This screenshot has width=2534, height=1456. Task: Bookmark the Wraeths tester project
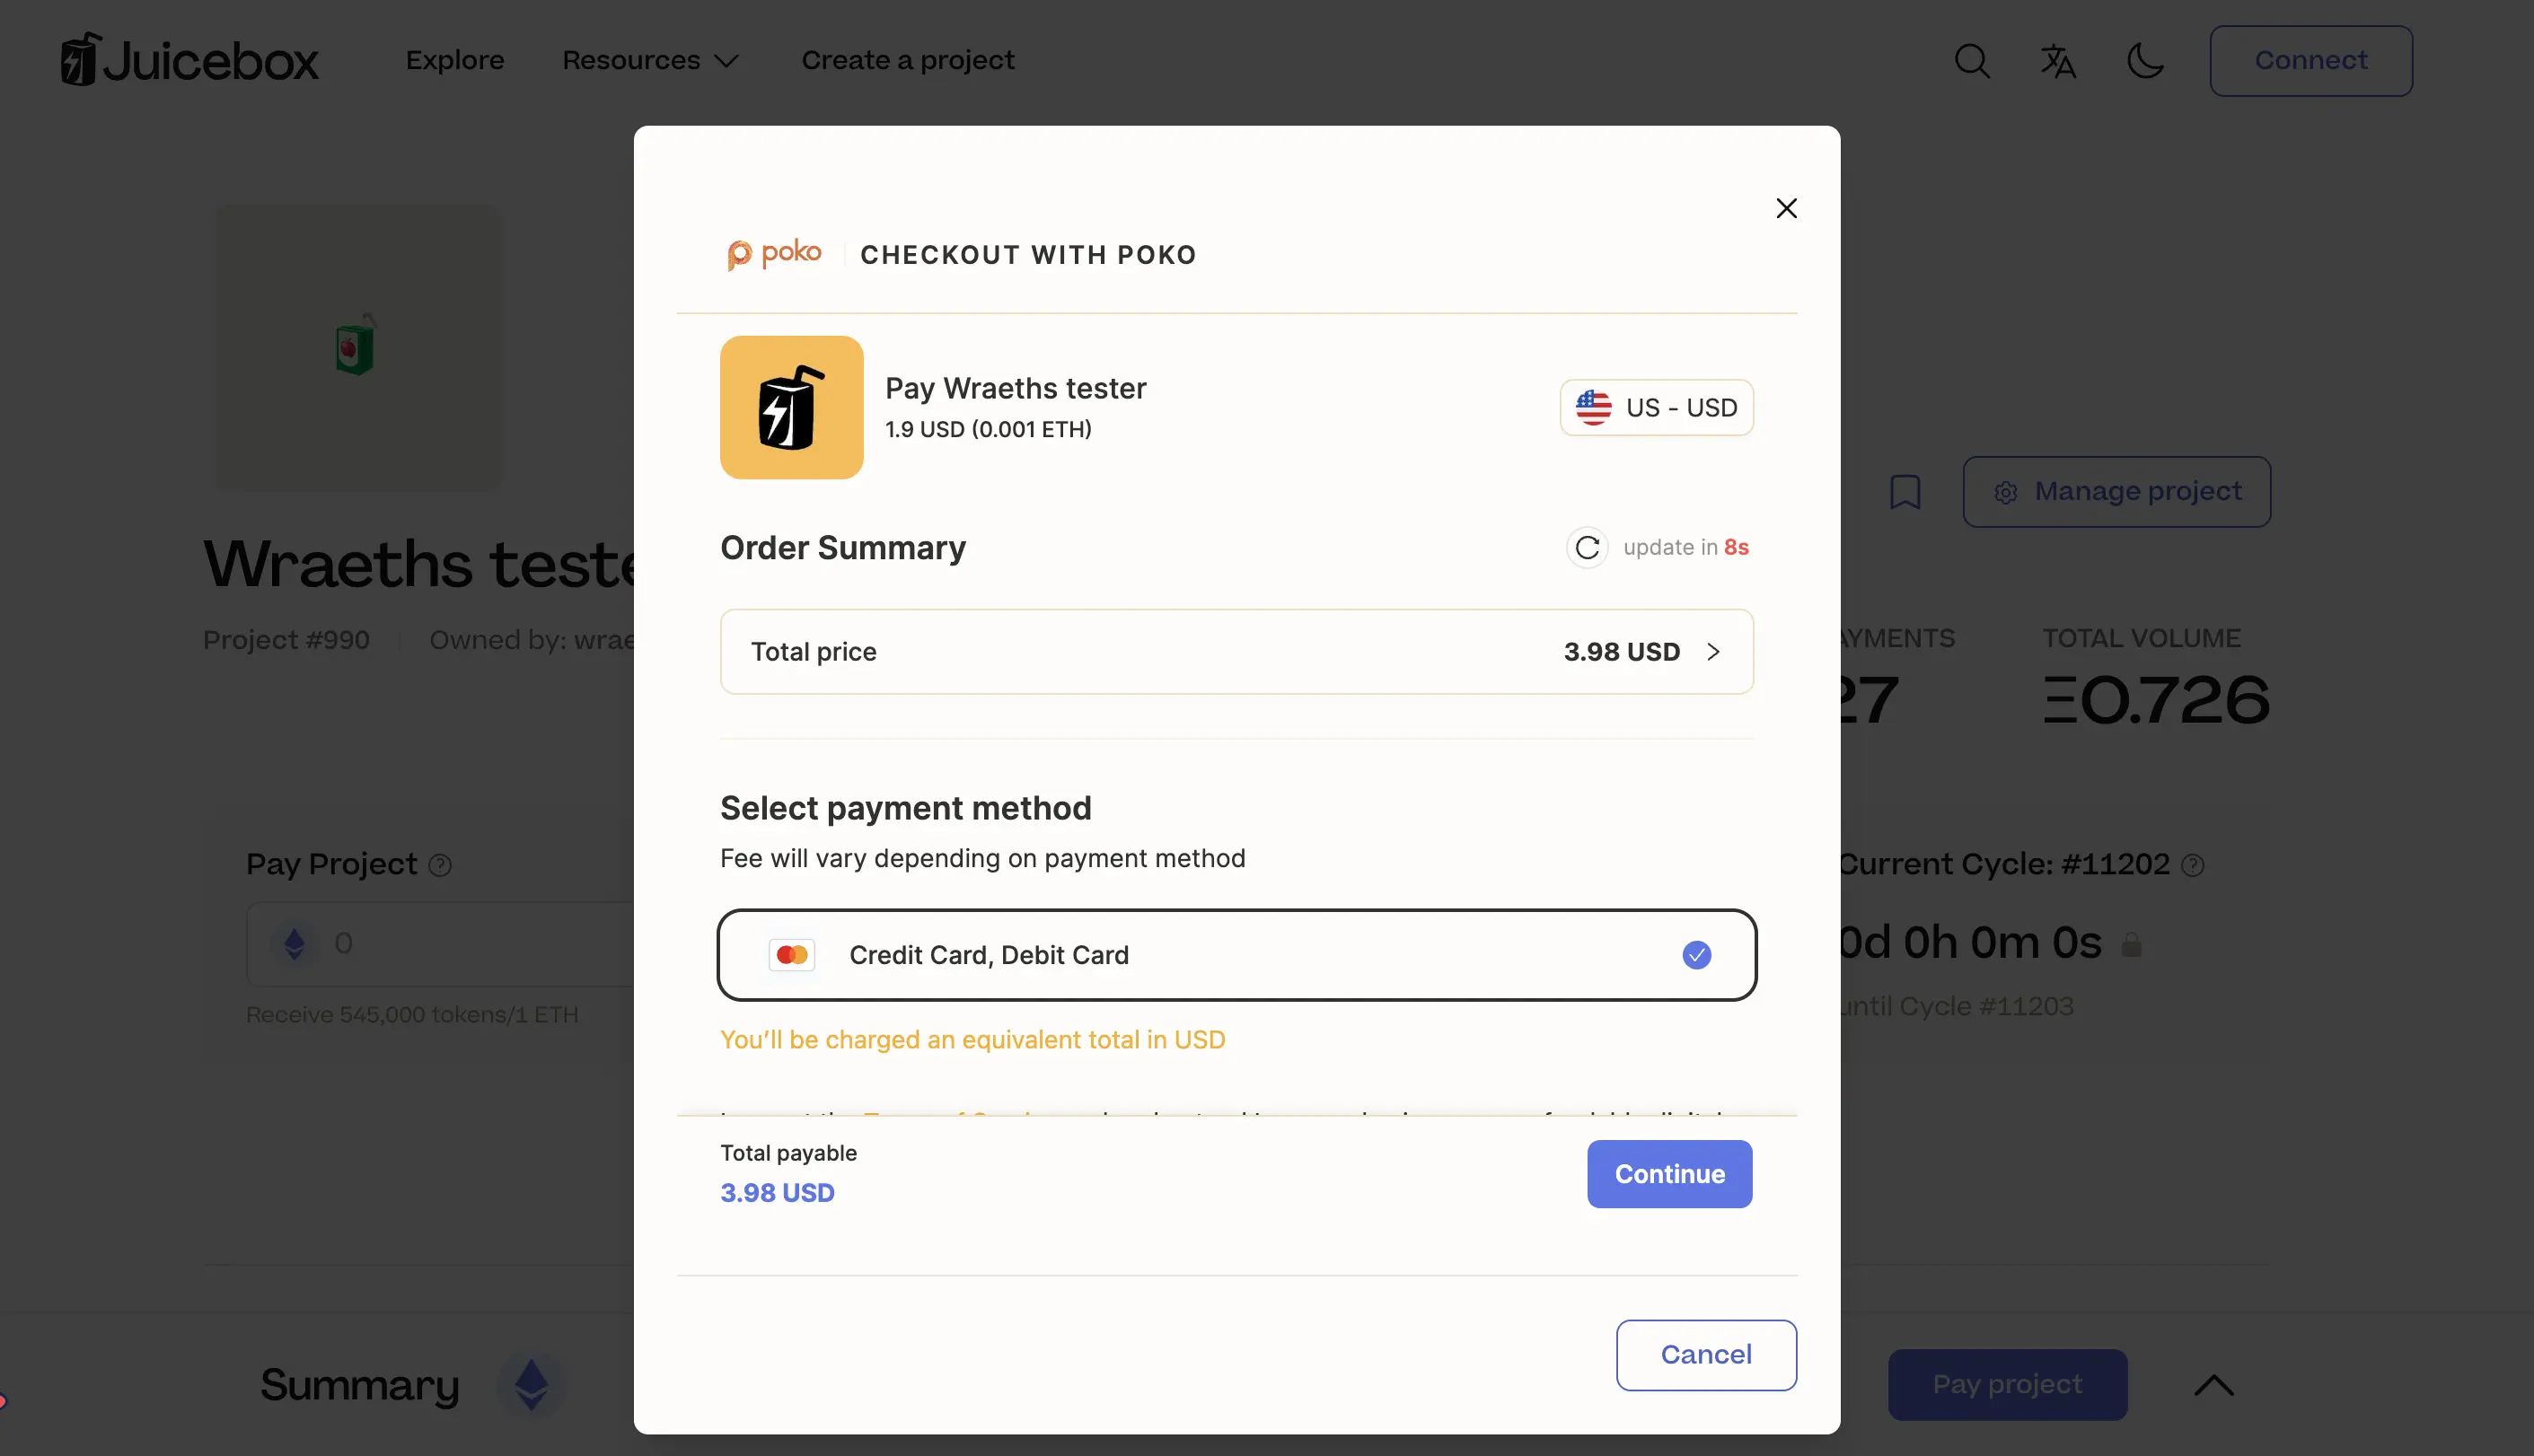click(x=1904, y=491)
